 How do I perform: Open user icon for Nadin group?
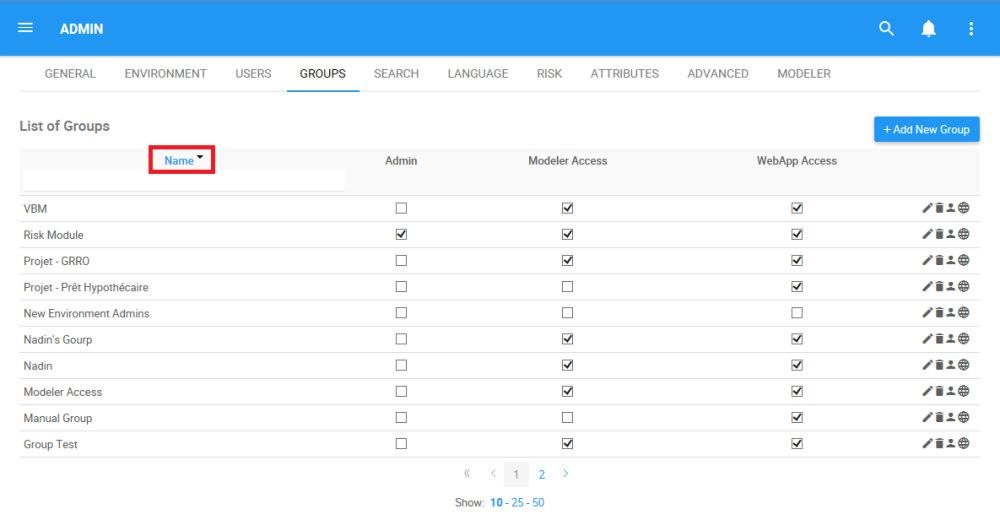point(951,365)
